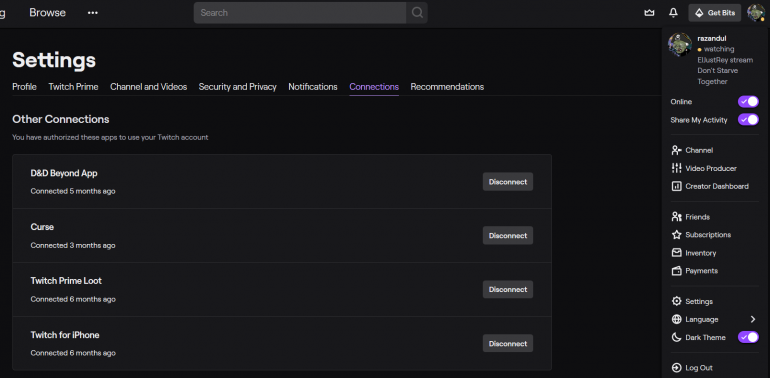This screenshot has height=378, width=770.
Task: Click the razandul username text
Action: [x=712, y=38]
